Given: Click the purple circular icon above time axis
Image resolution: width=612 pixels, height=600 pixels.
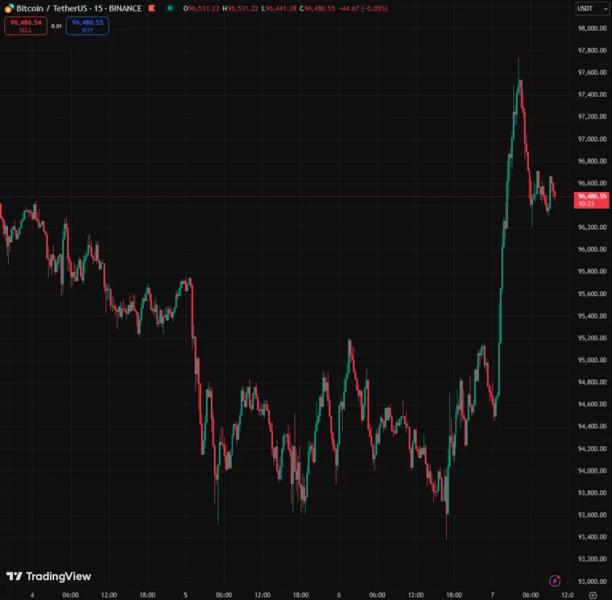Looking at the screenshot, I should tap(555, 579).
